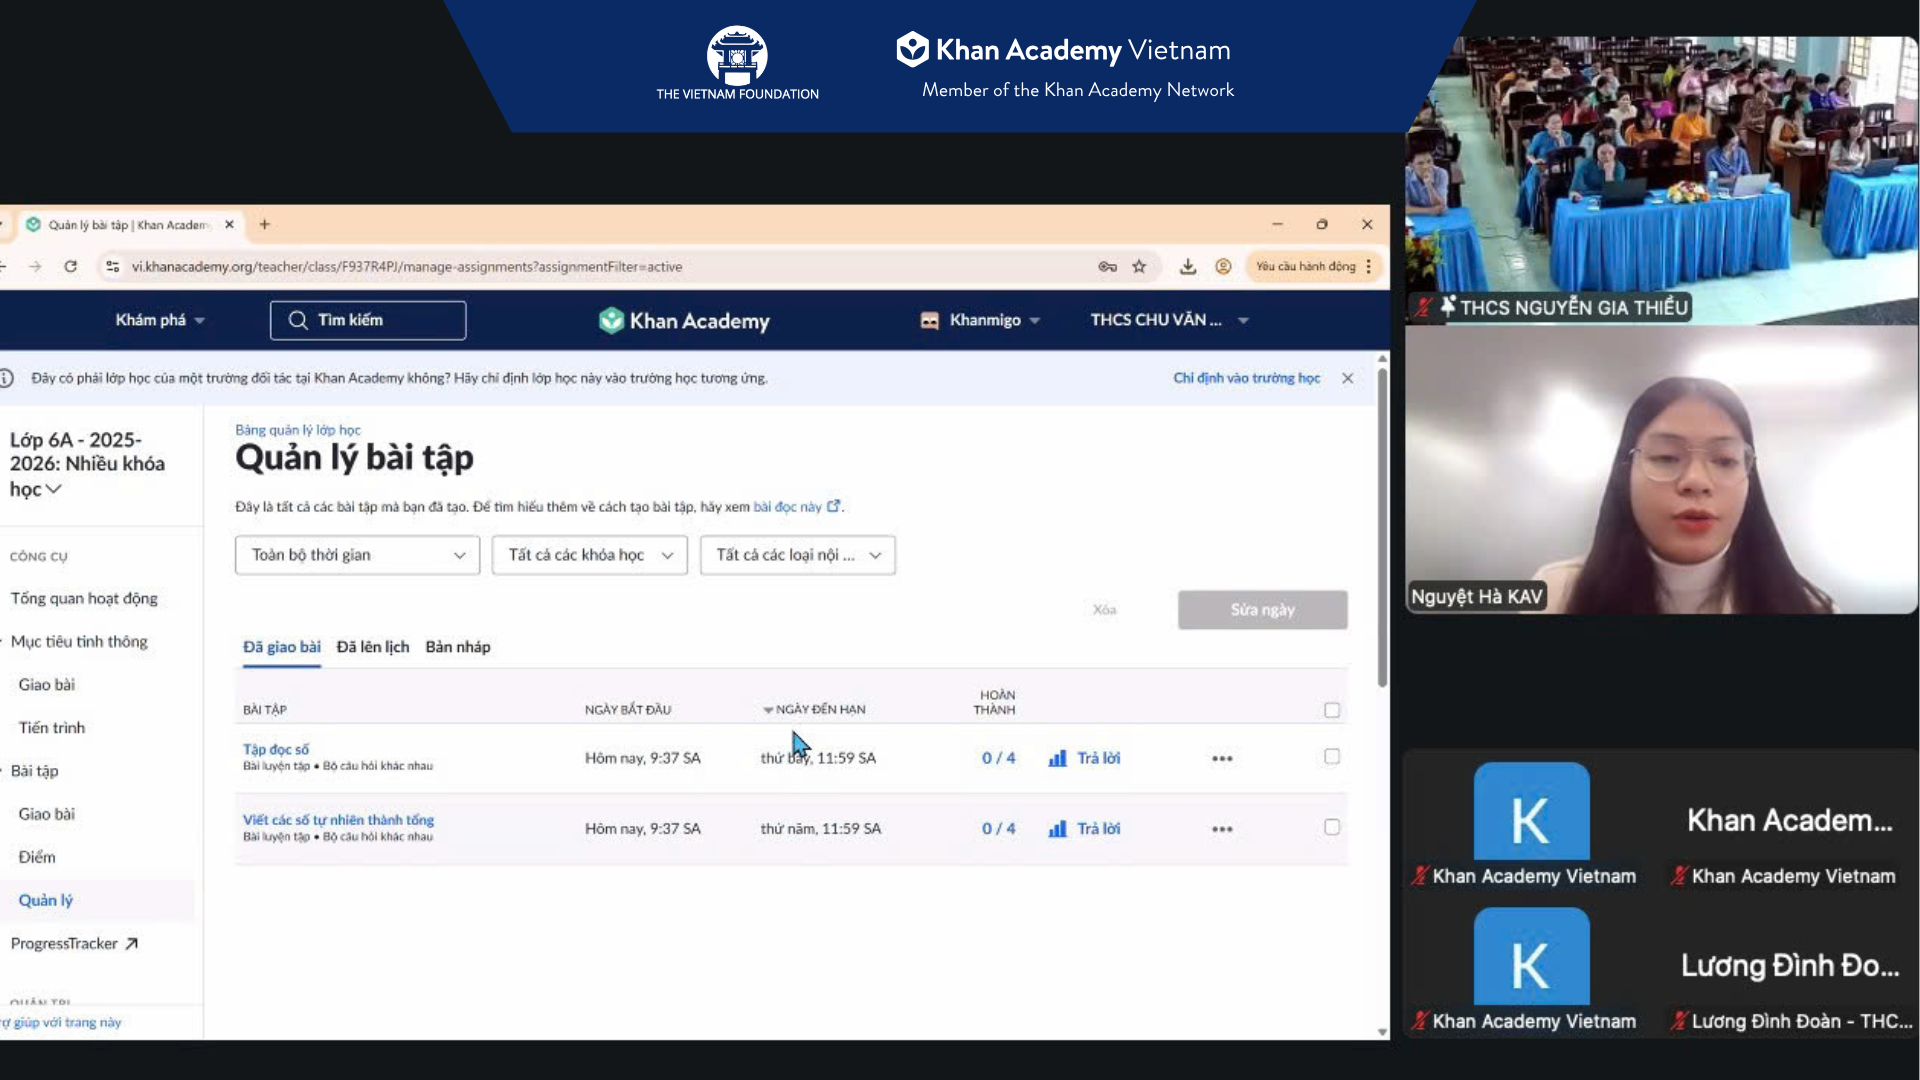Open three-dot menu for Tập đọc số
The height and width of the screenshot is (1080, 1920).
tap(1221, 758)
